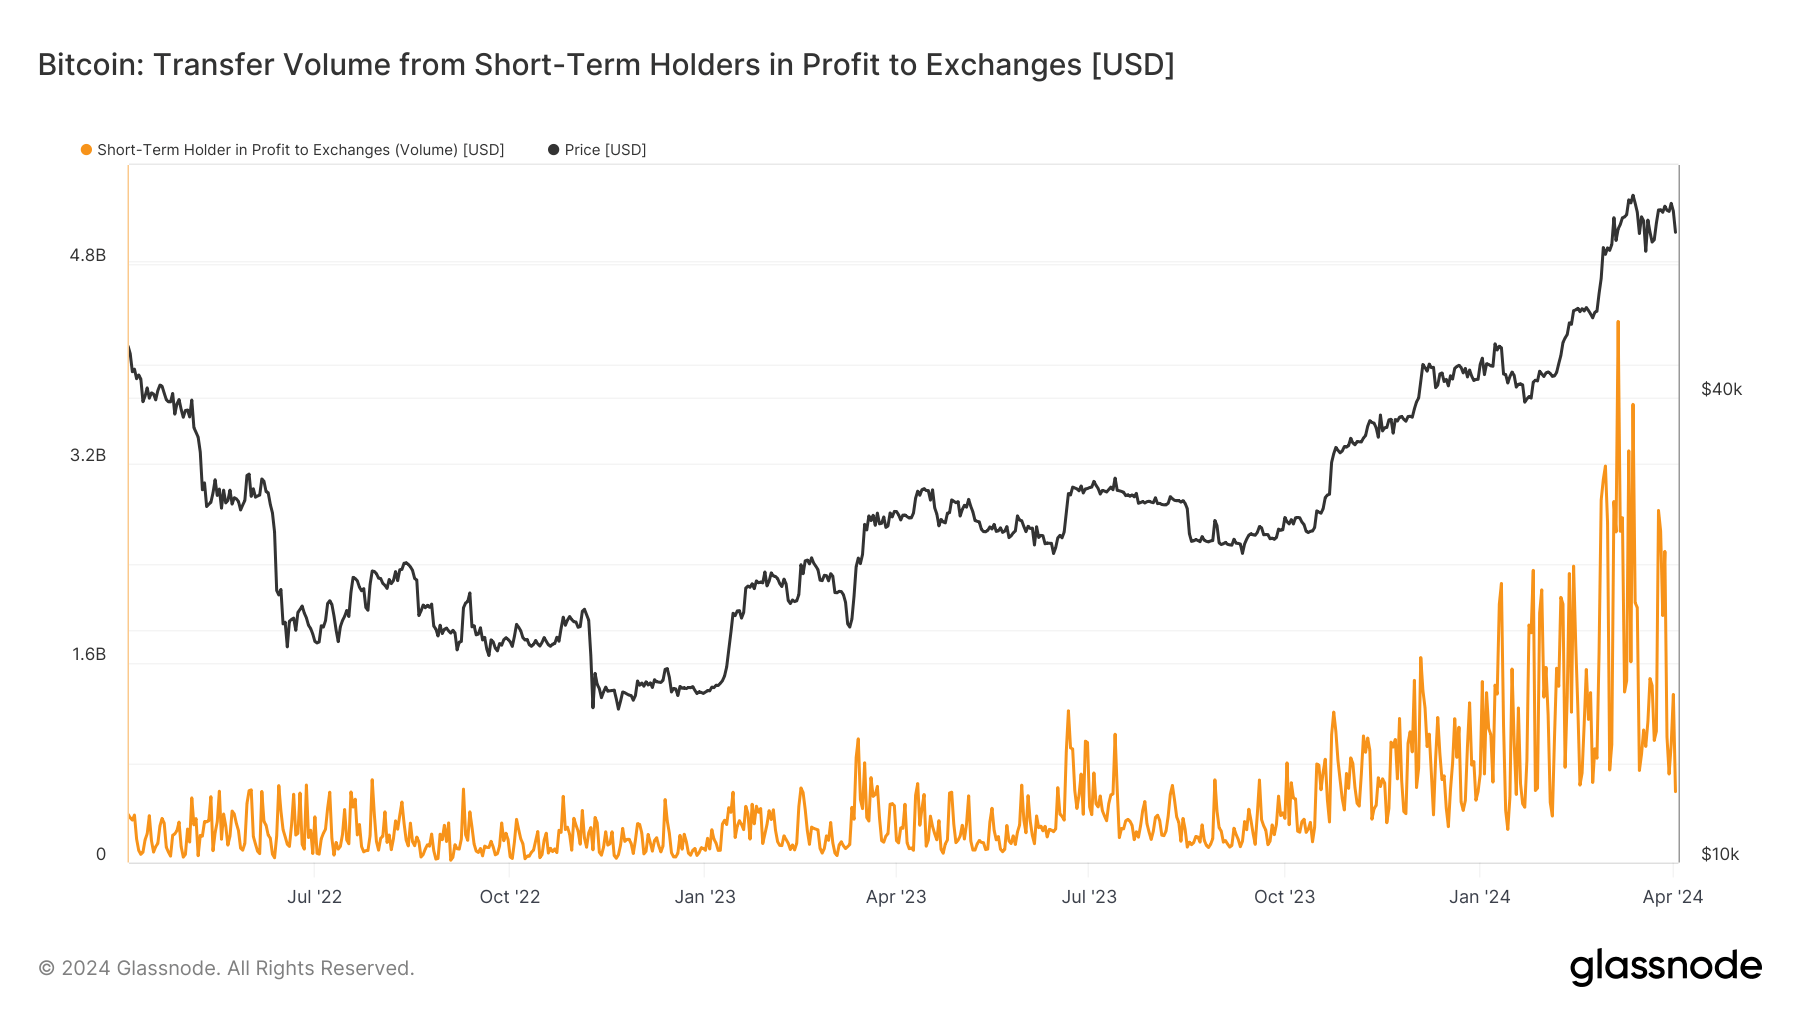Select the Jul '23 x-axis label

pyautogui.click(x=1089, y=897)
